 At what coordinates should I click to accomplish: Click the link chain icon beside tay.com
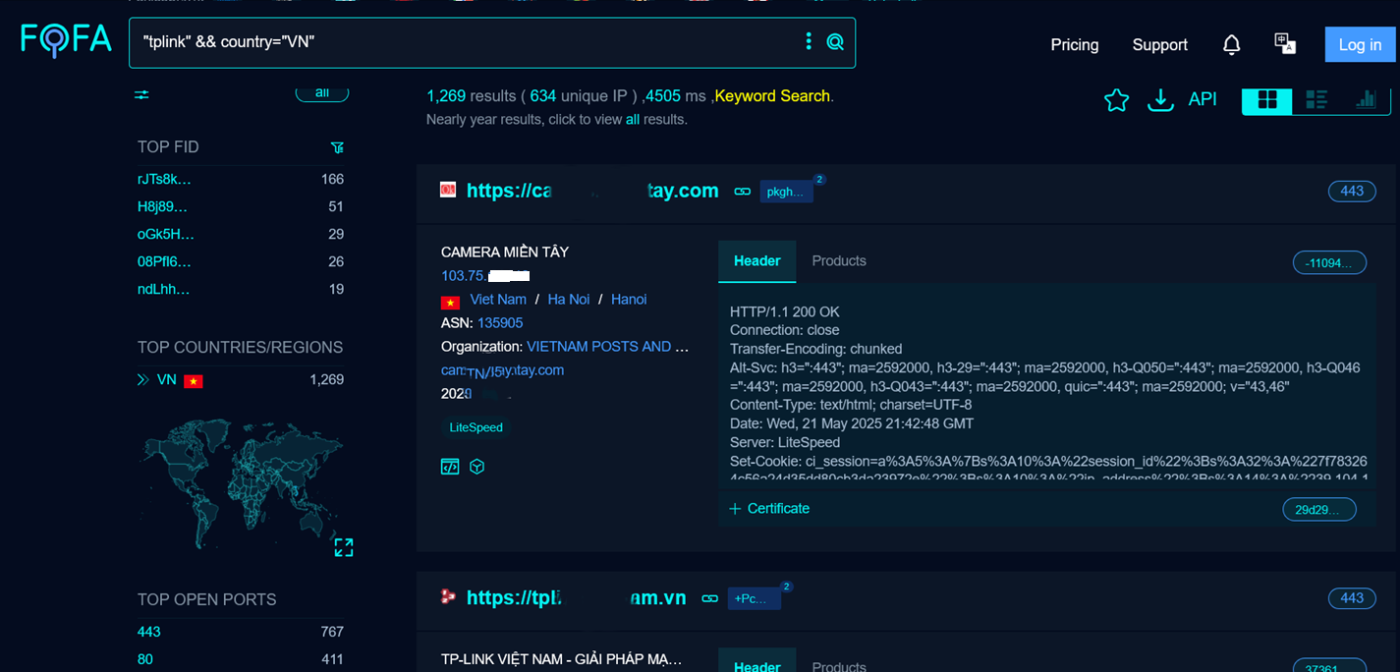(742, 191)
